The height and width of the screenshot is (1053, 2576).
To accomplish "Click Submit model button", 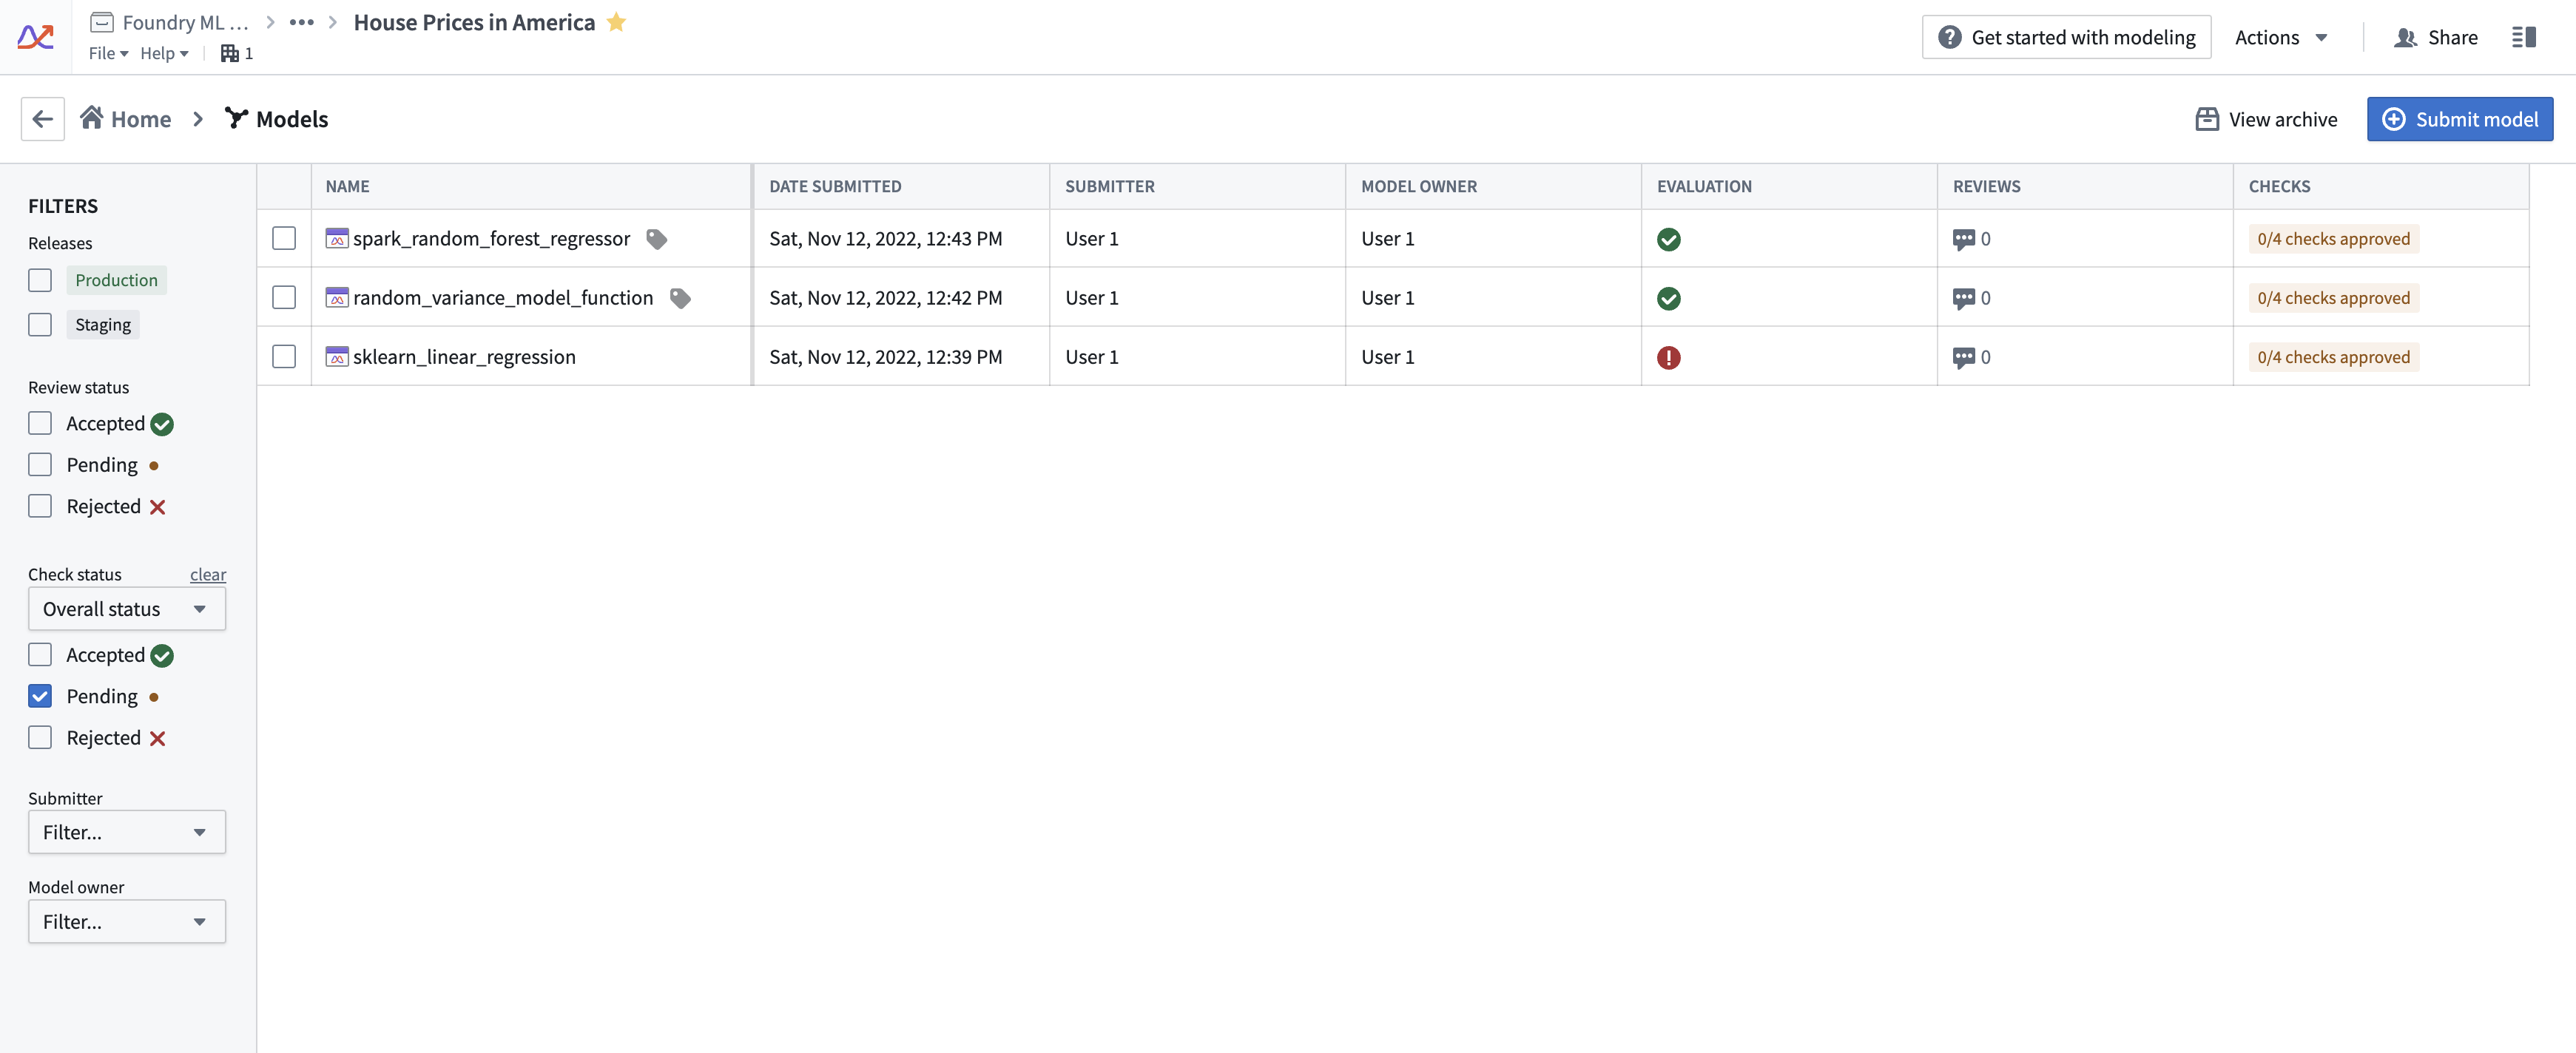I will click(2459, 119).
